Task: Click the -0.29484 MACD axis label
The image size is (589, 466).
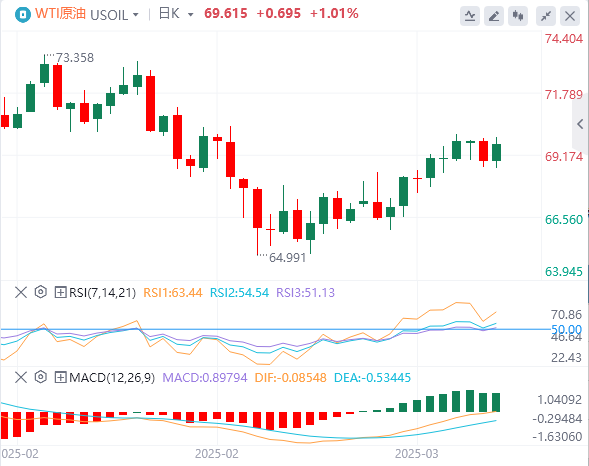Action: pos(557,418)
